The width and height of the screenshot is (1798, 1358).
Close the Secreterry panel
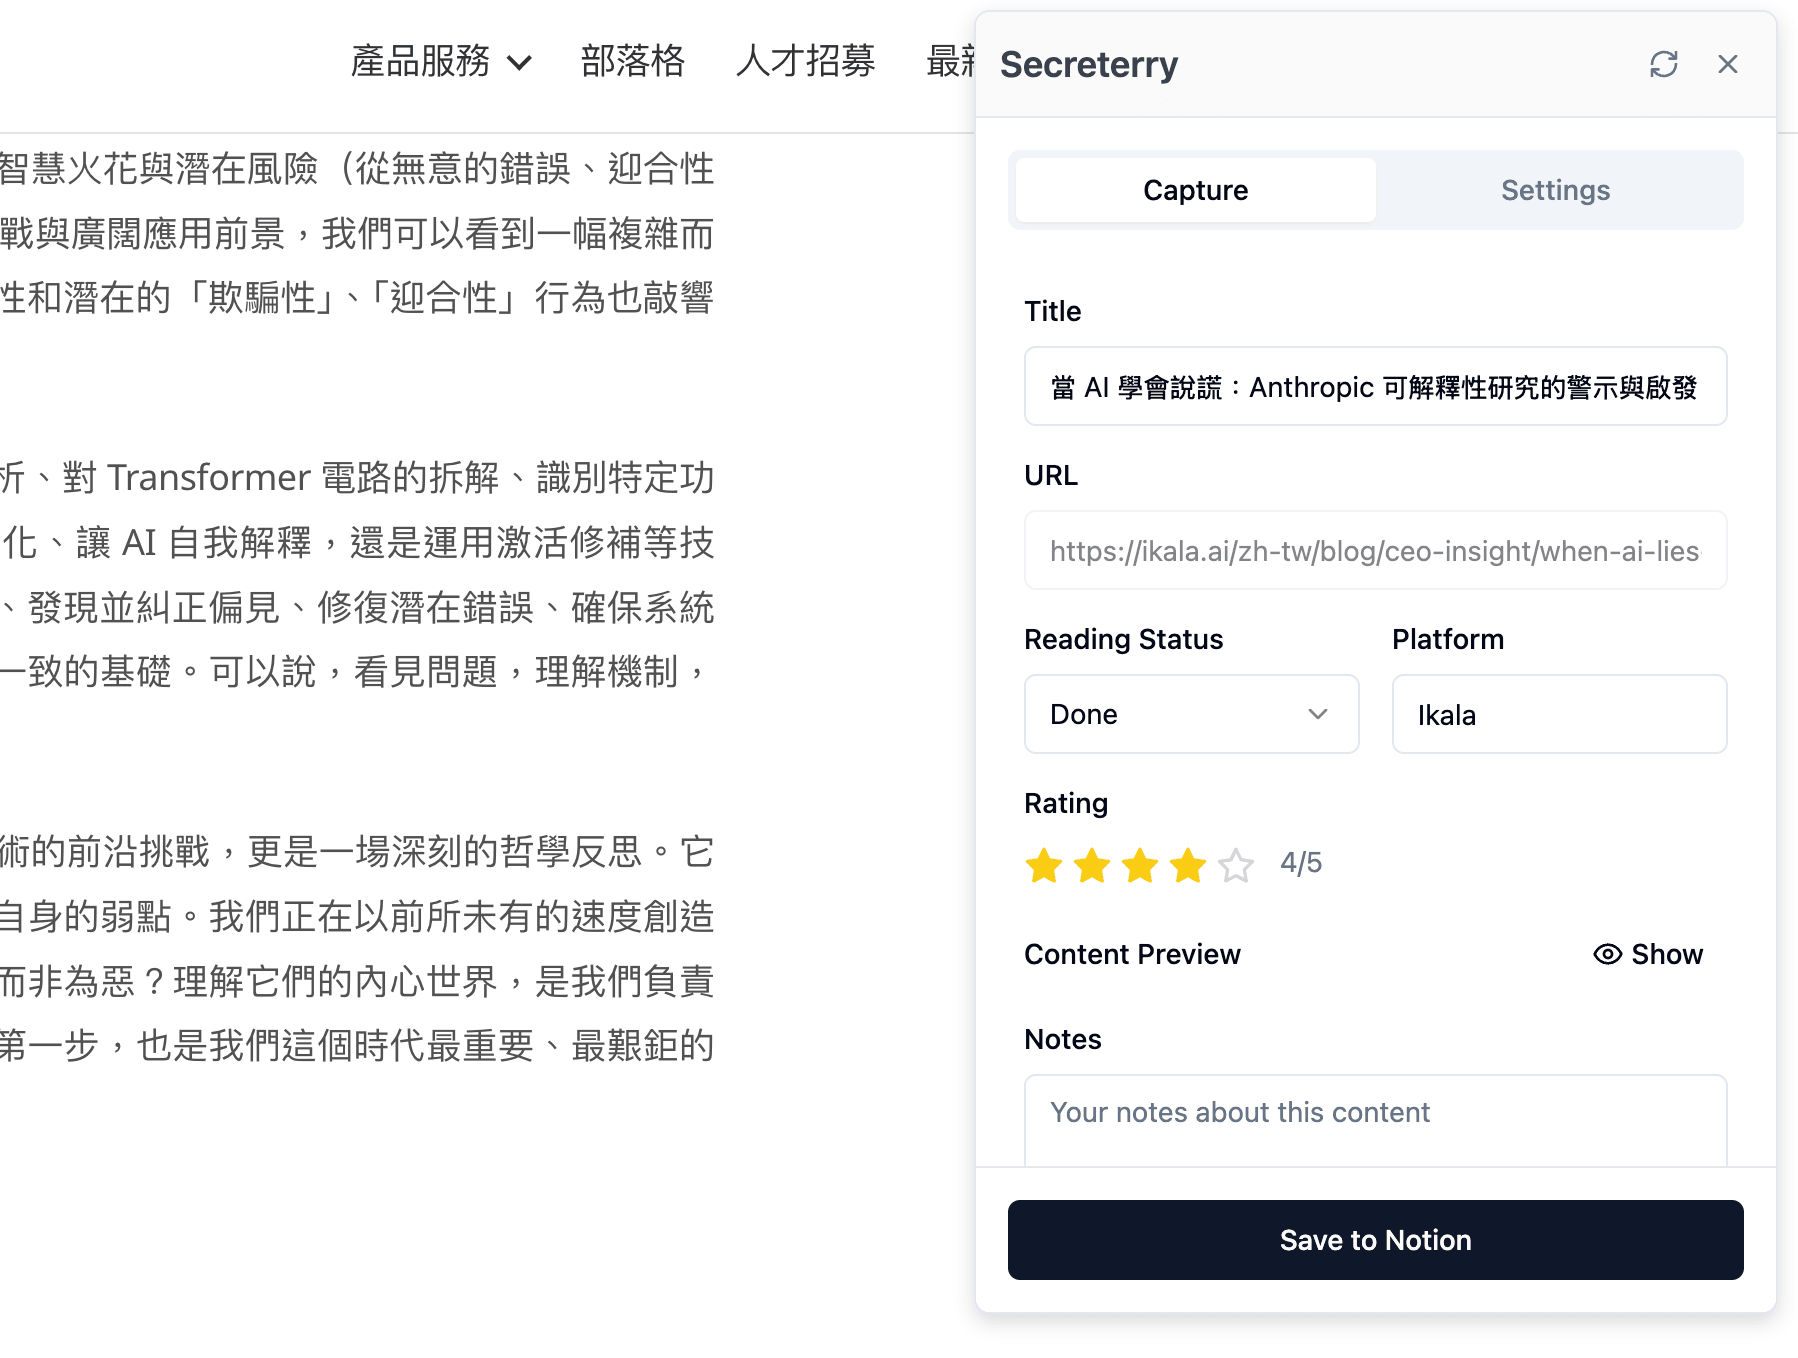tap(1727, 64)
